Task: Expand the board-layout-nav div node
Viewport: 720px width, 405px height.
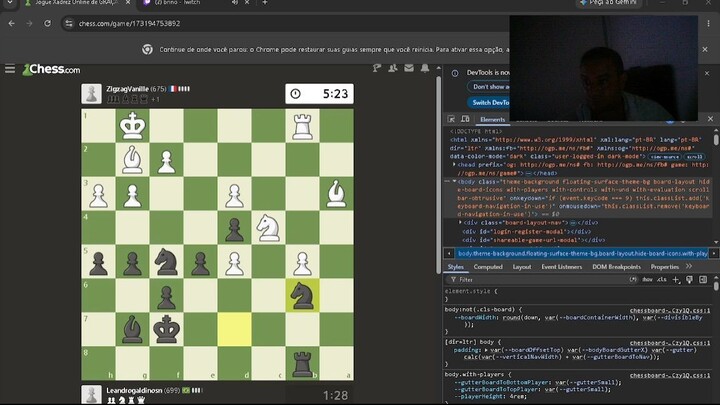Action: coord(461,223)
